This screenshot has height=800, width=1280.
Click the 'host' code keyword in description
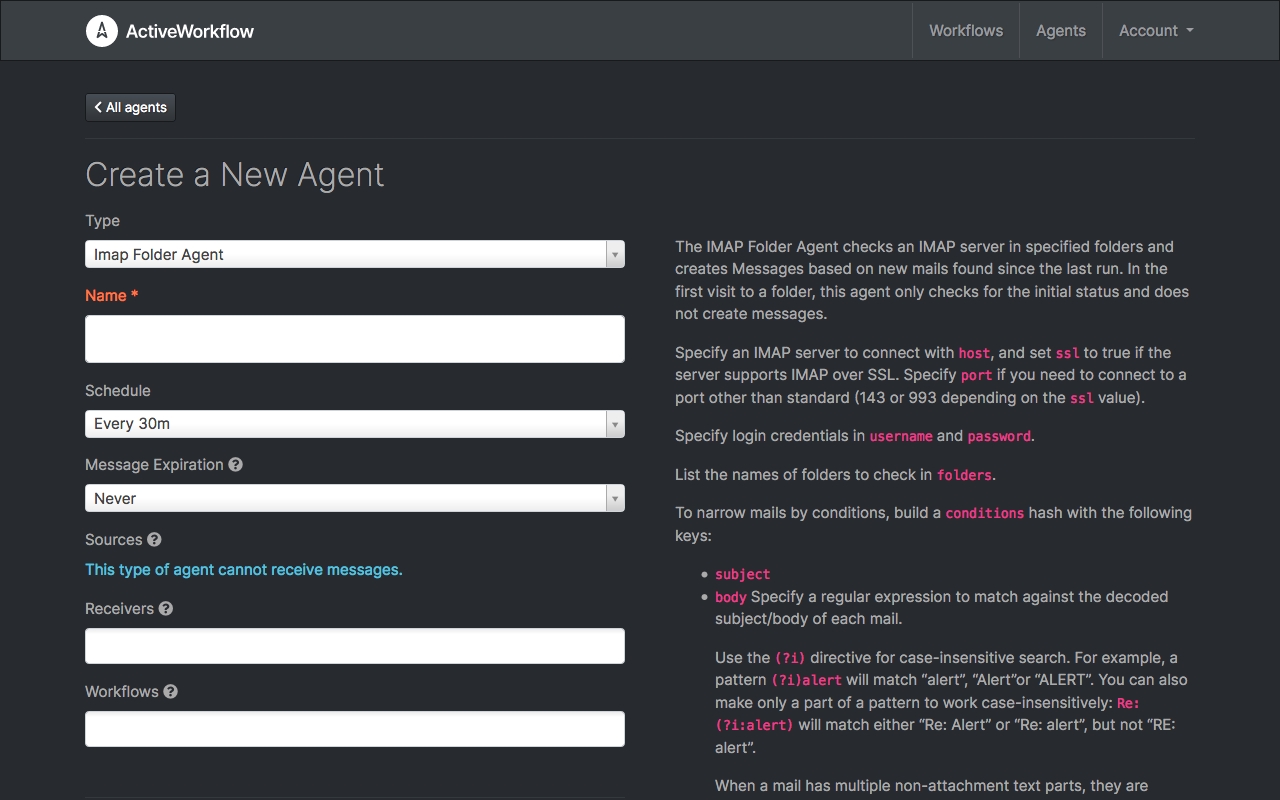974,353
